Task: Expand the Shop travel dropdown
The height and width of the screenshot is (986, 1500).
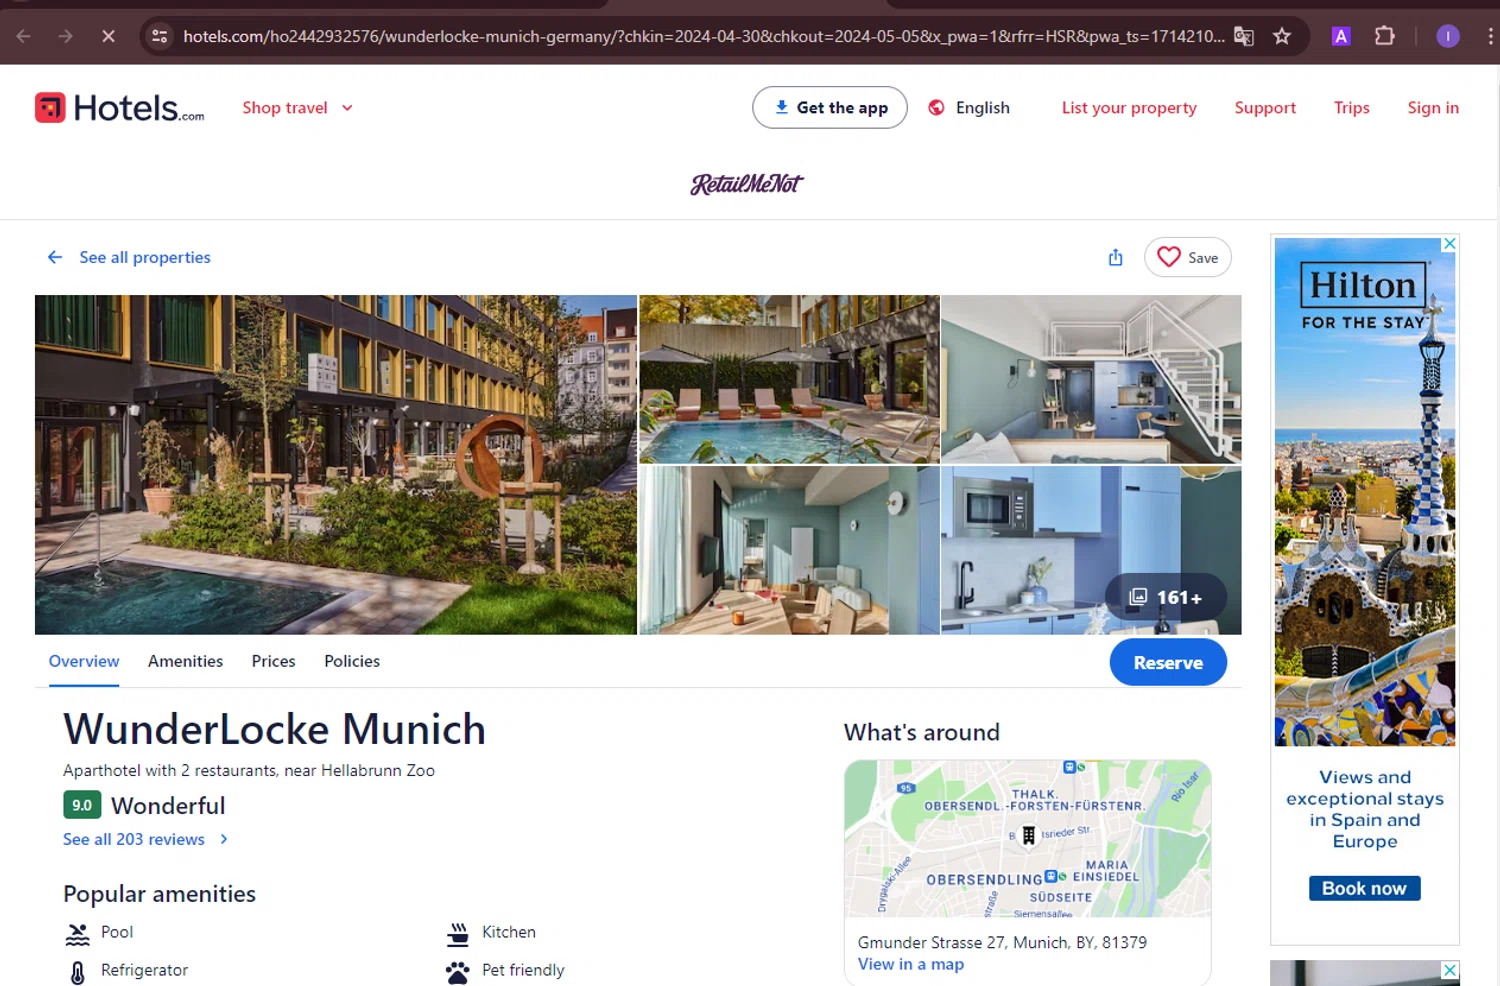Action: 297,108
